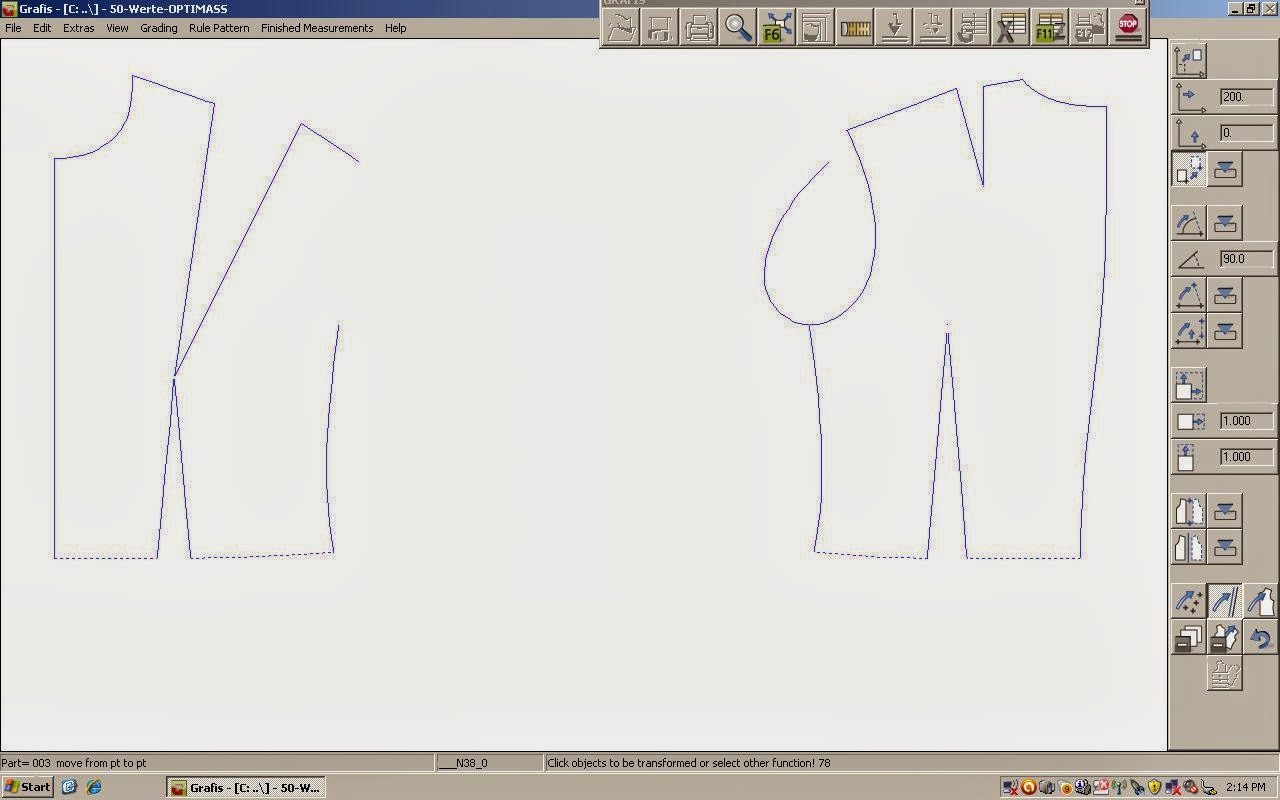
Task: Open down-arrow button beside lower mirror icon
Action: click(x=1225, y=547)
